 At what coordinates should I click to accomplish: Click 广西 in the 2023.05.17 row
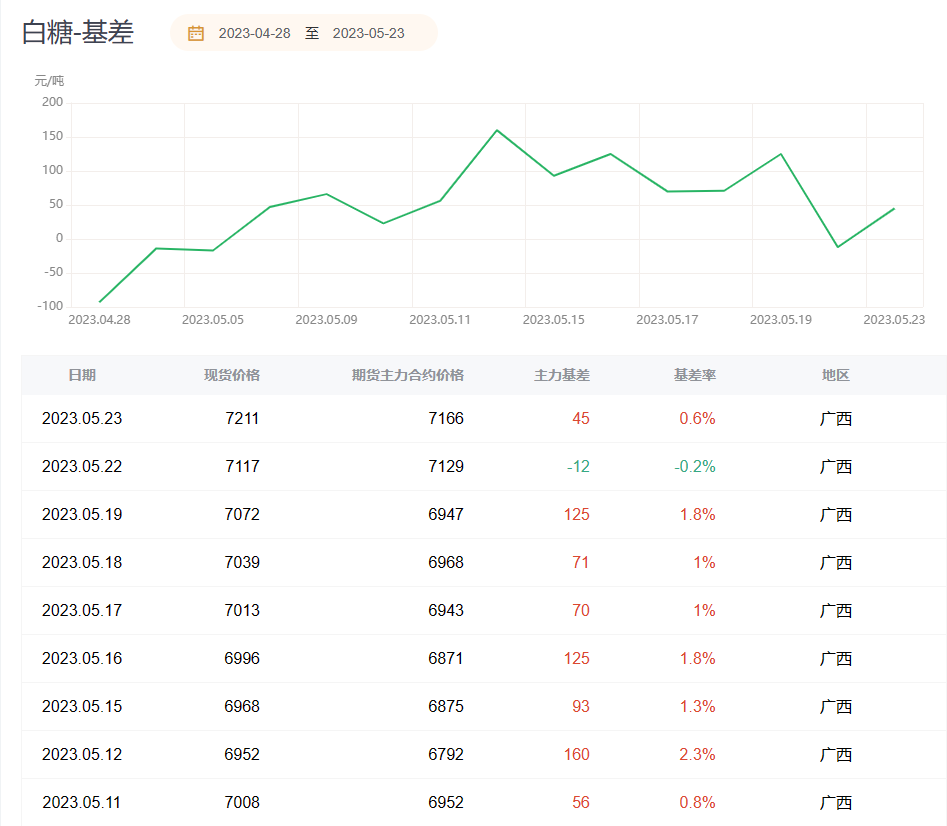[836, 610]
